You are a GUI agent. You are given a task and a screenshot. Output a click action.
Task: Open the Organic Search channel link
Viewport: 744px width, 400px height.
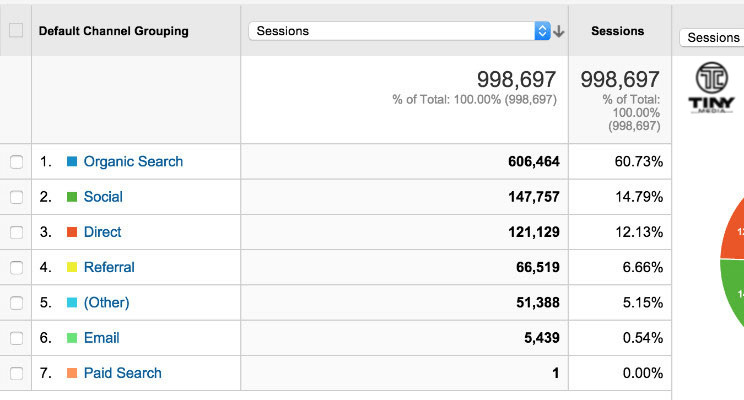coord(133,162)
